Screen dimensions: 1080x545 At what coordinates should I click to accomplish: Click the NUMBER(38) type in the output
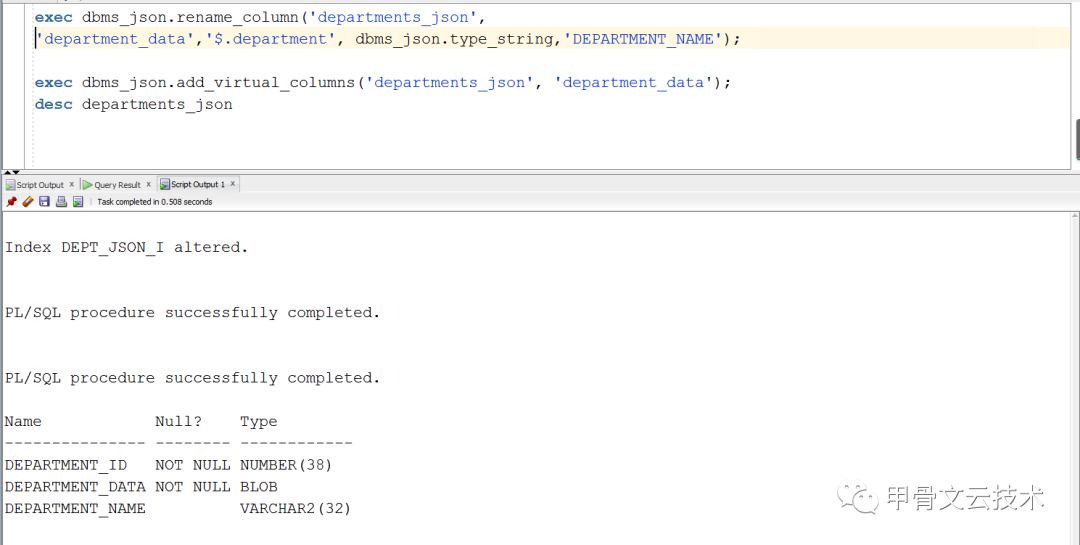coord(286,465)
